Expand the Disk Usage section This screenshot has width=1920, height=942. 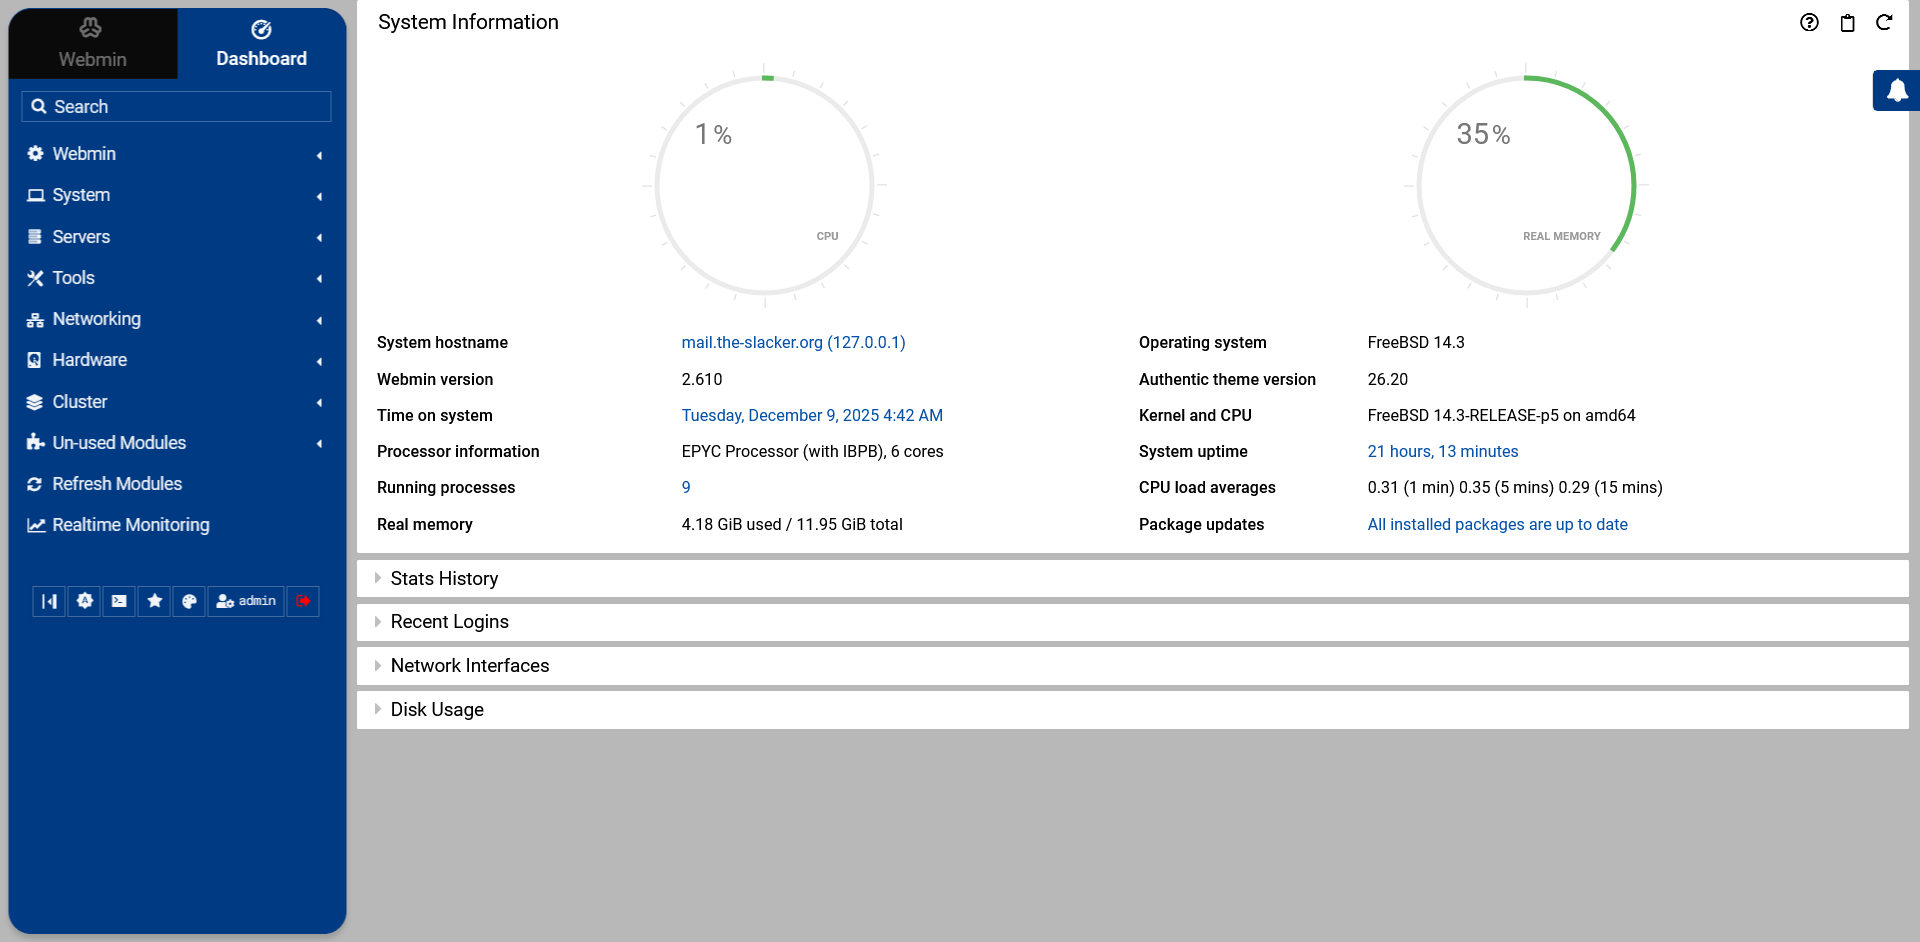coord(437,709)
